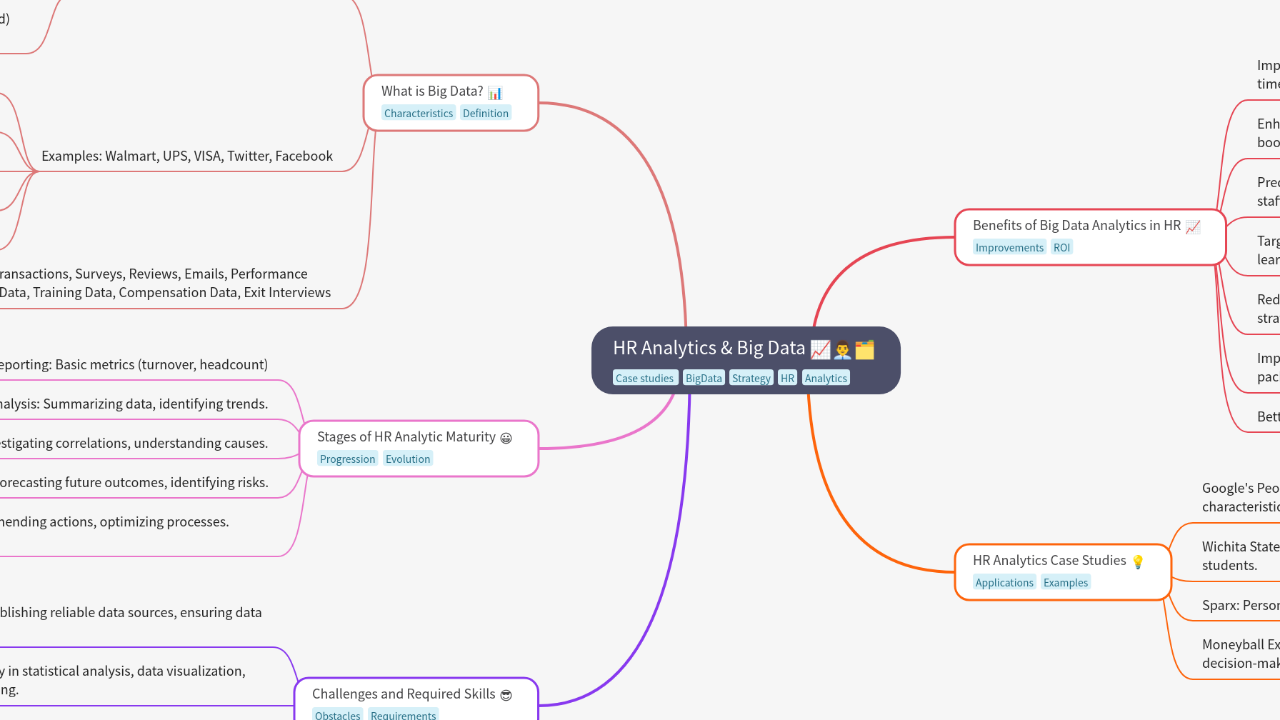Select the Stages of HR Analytic Maturity node

[x=419, y=448]
